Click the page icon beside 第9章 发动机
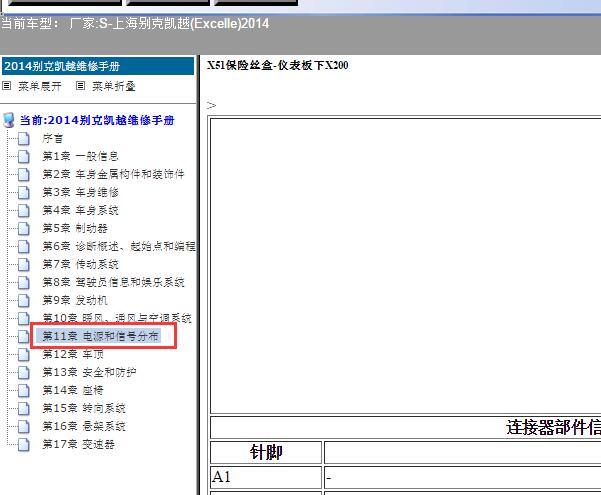Viewport: 601px width, 495px height. 23,301
